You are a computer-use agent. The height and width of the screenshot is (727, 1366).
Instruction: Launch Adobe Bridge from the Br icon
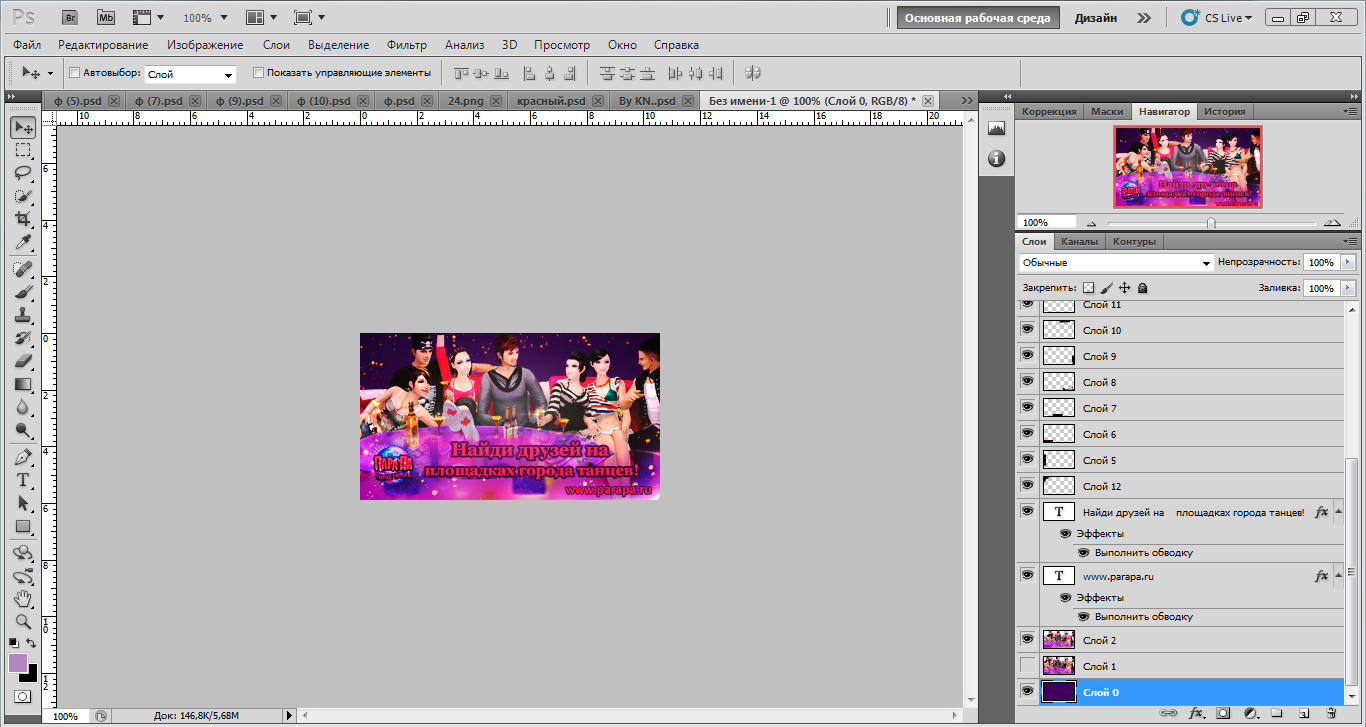(x=70, y=18)
